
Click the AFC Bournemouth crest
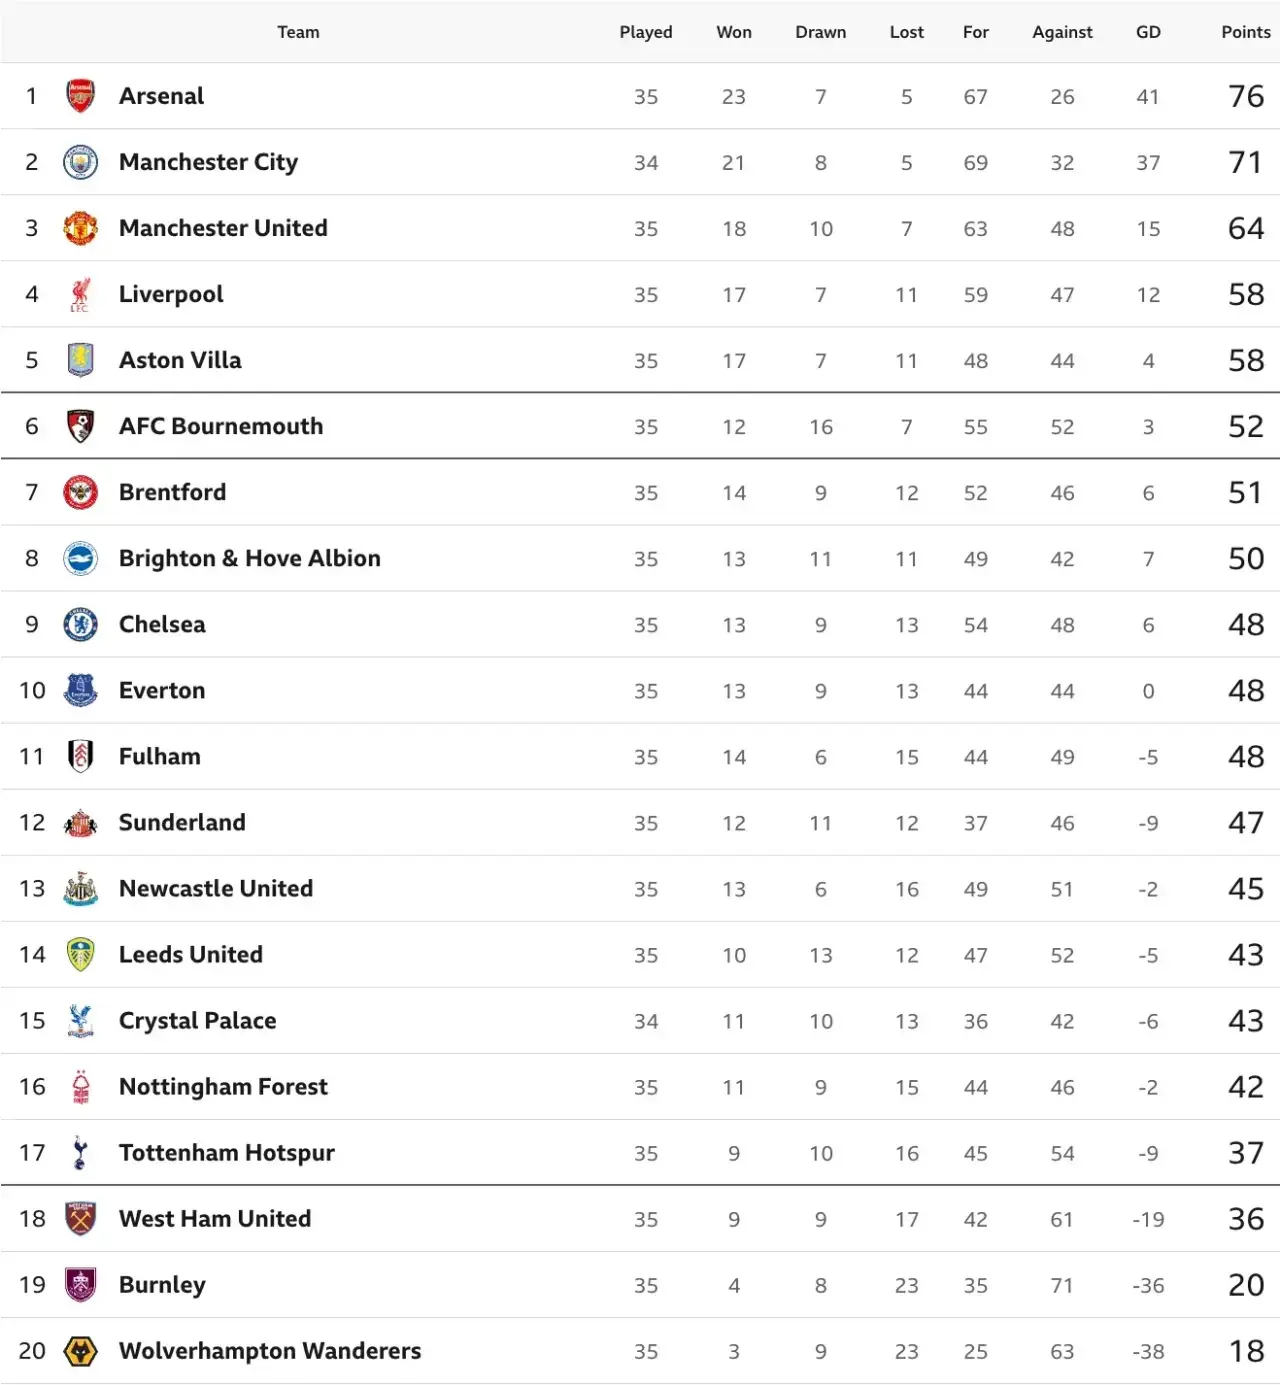pyautogui.click(x=80, y=426)
